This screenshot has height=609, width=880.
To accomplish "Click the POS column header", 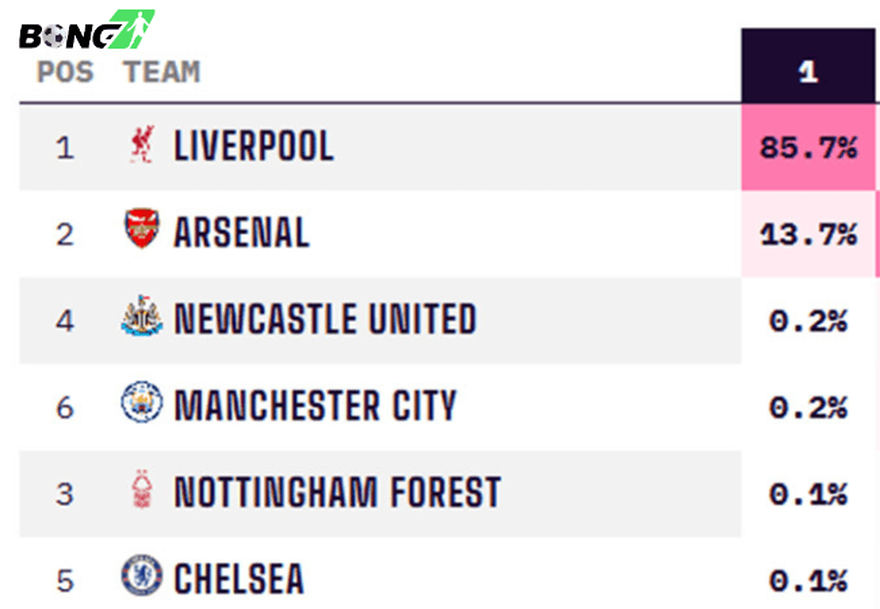I will click(x=66, y=72).
